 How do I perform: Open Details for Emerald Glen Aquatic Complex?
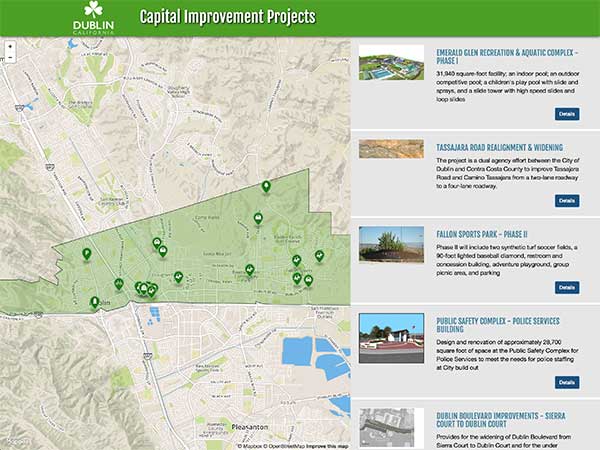coord(567,114)
